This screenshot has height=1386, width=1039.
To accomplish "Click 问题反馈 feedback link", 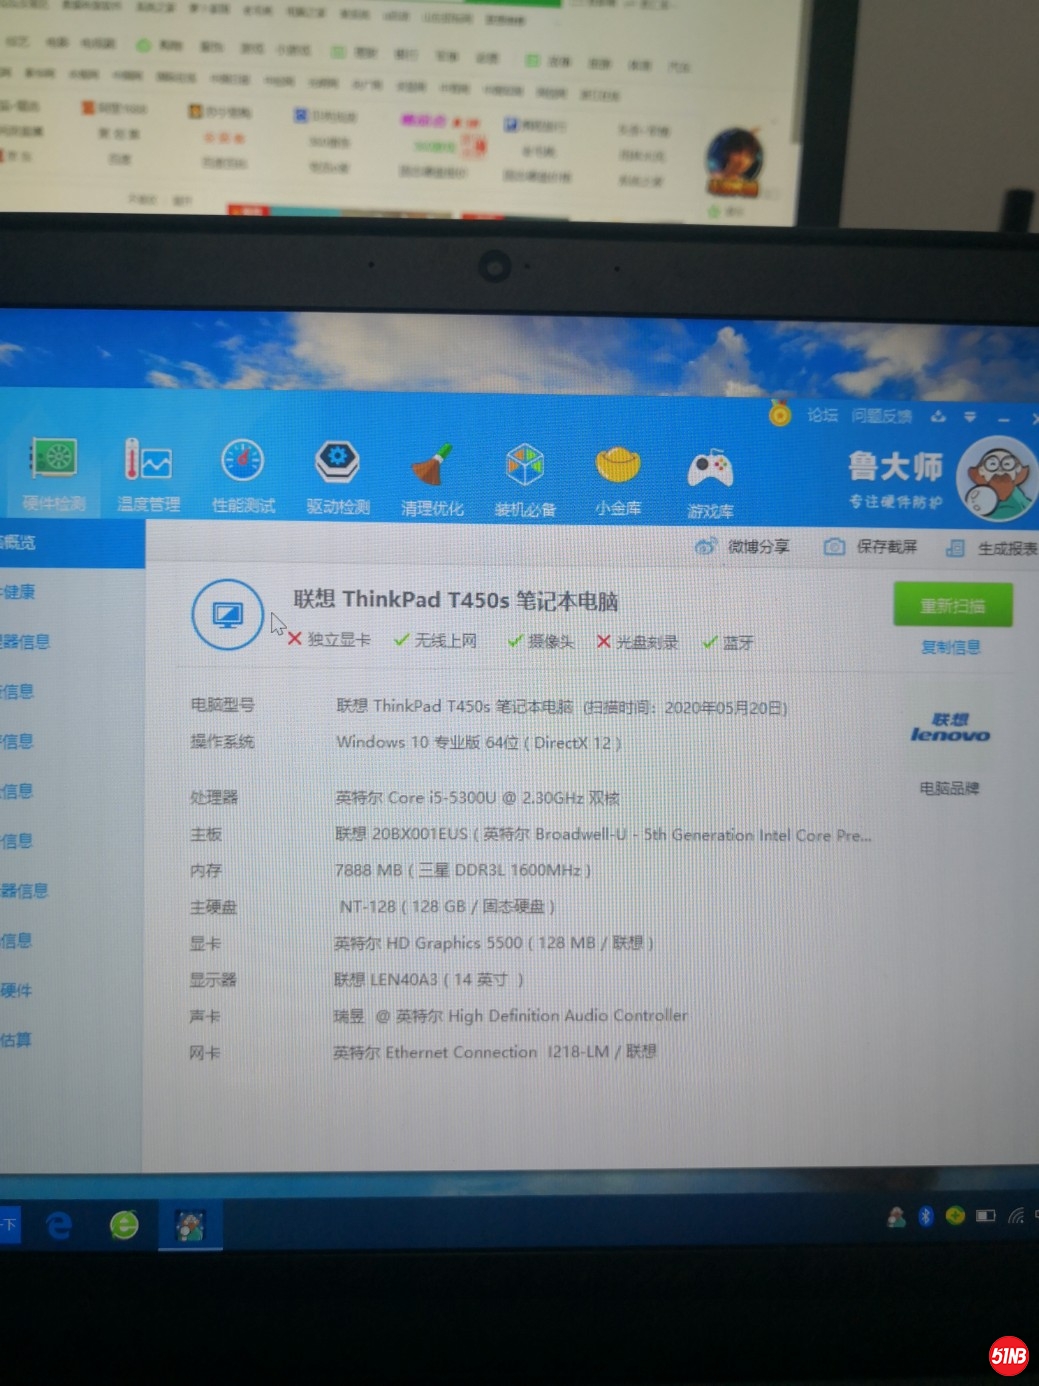I will coord(881,416).
